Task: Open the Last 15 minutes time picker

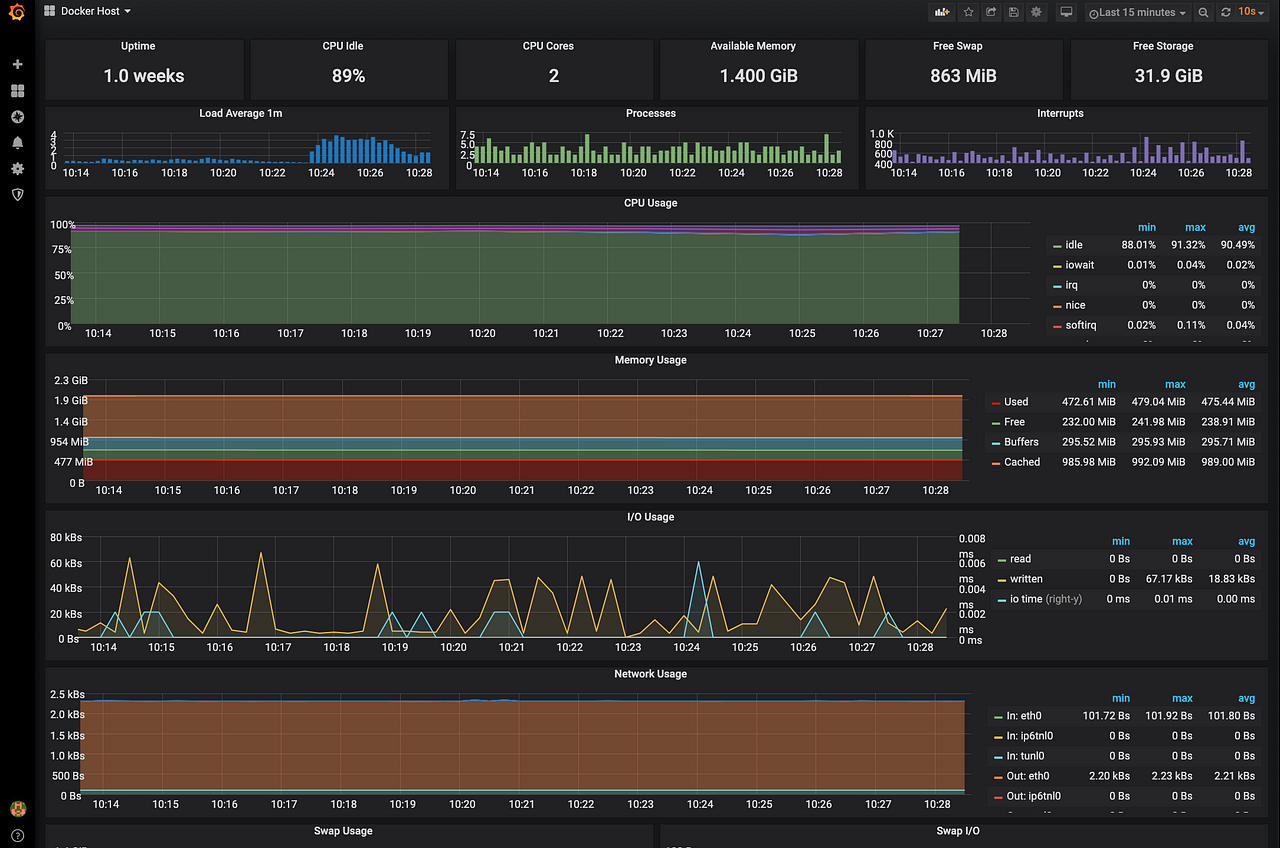Action: point(1137,12)
